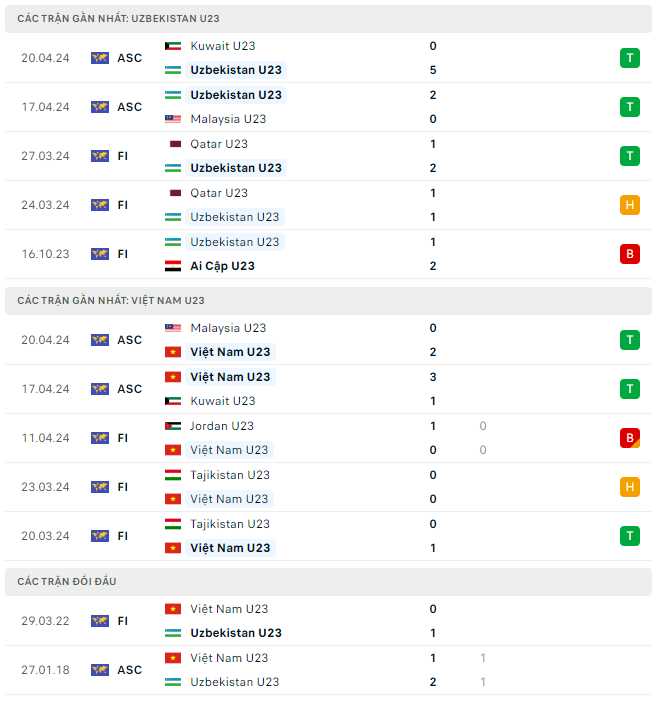Screen dimensions: 657x703
Task: Click the ASC label on 27.01.18 match
Action: coord(130,670)
